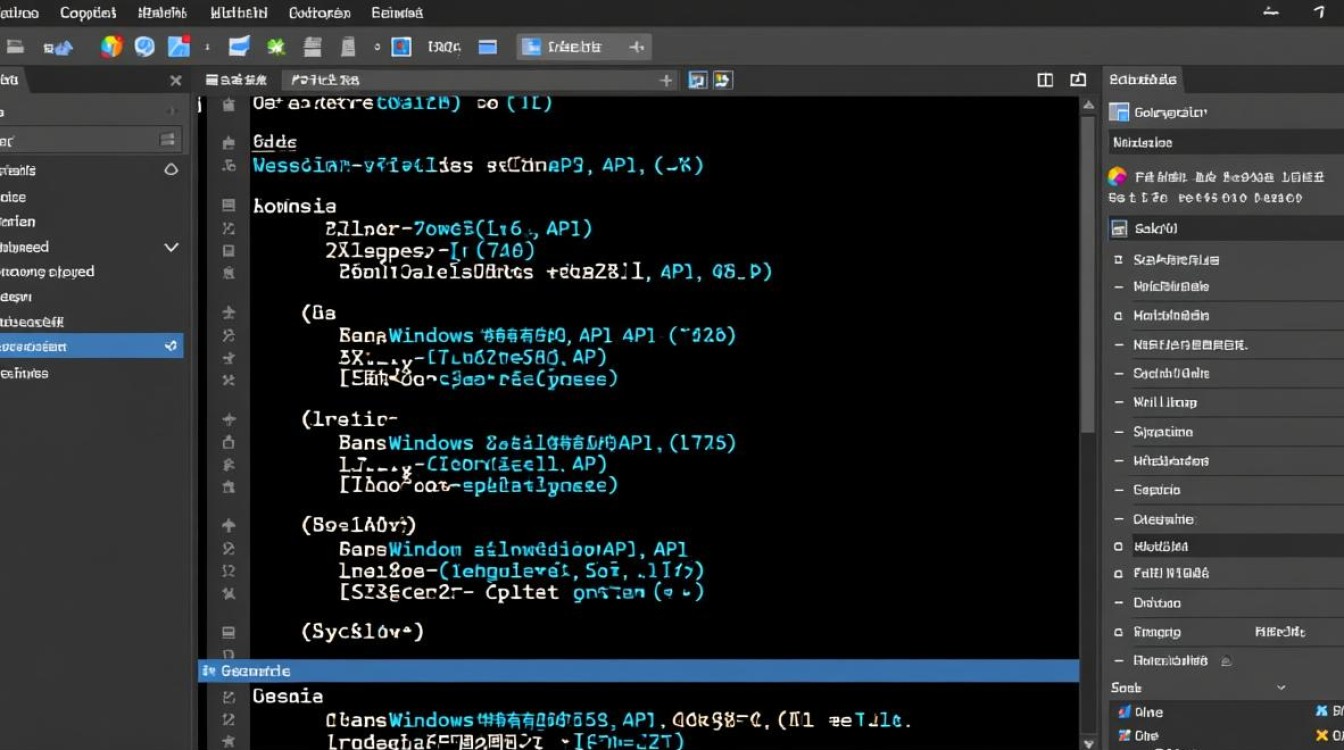Expand the left sidebar row with the chevron arrow
The image size is (1344, 750).
tap(171, 247)
